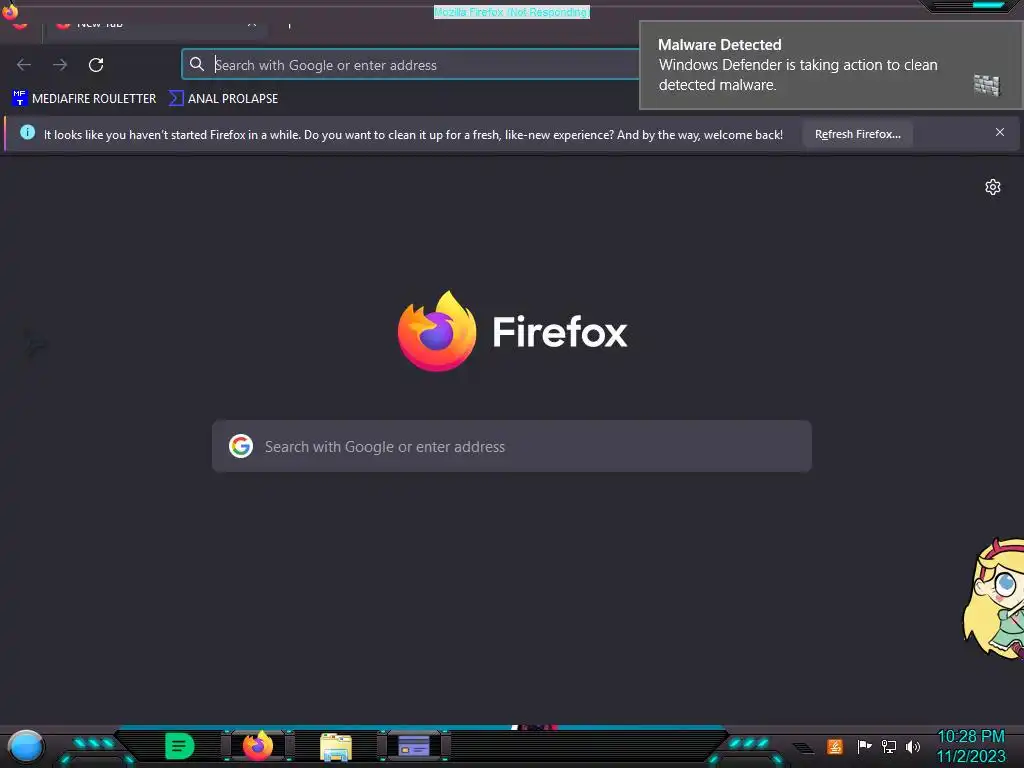Open the green chat app taskbar icon

click(179, 746)
